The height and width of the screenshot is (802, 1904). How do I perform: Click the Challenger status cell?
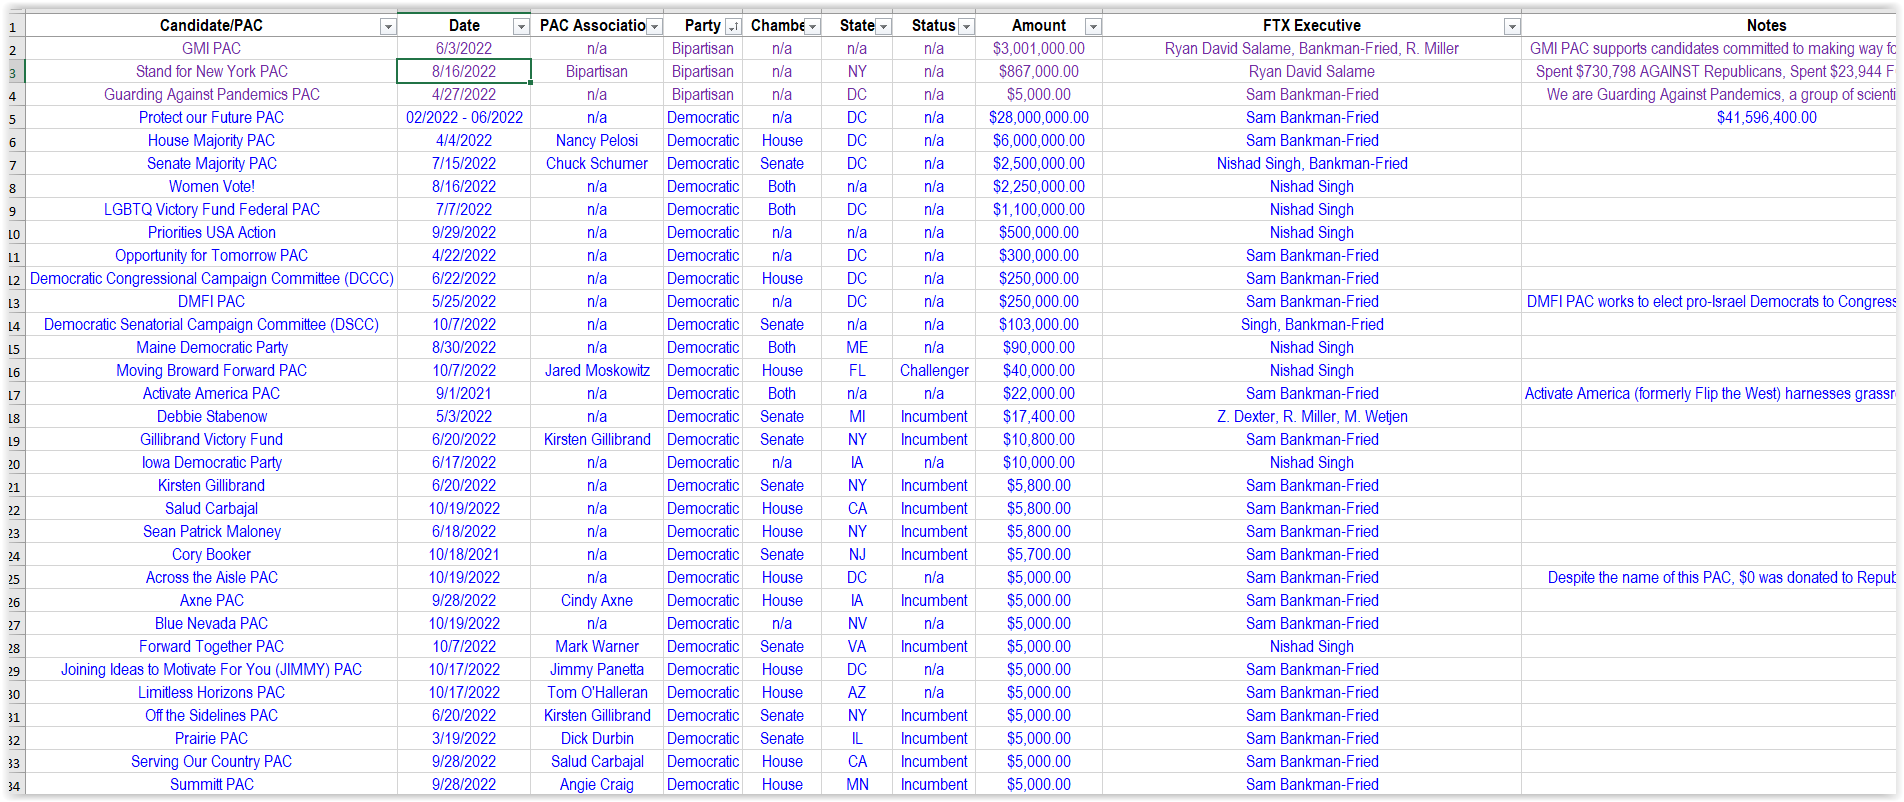pos(934,371)
